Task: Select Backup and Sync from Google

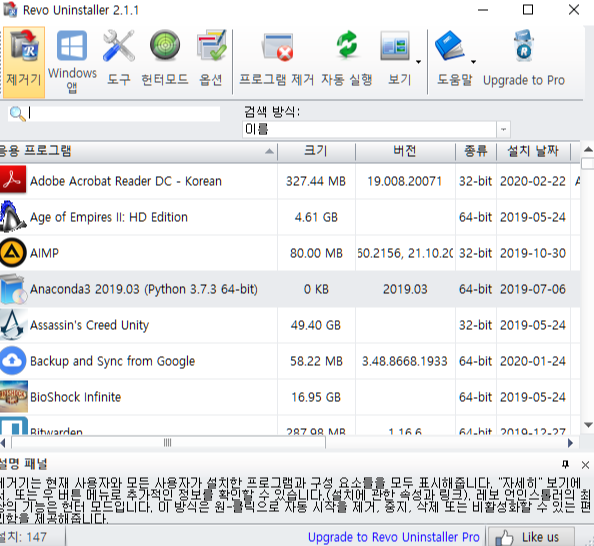Action: 113,361
